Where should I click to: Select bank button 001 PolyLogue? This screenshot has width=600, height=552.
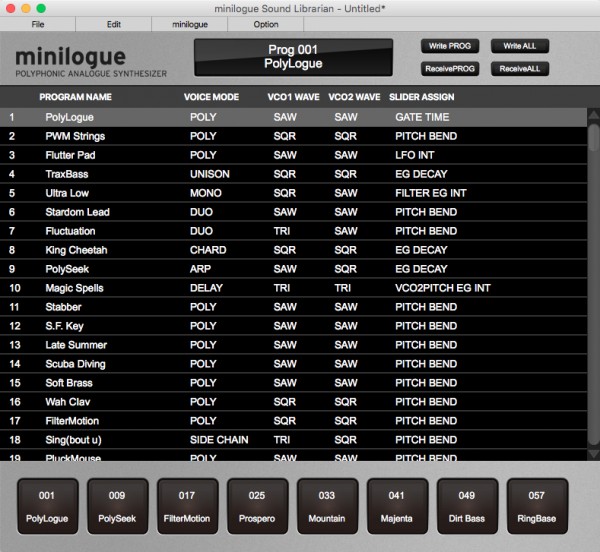[47, 506]
